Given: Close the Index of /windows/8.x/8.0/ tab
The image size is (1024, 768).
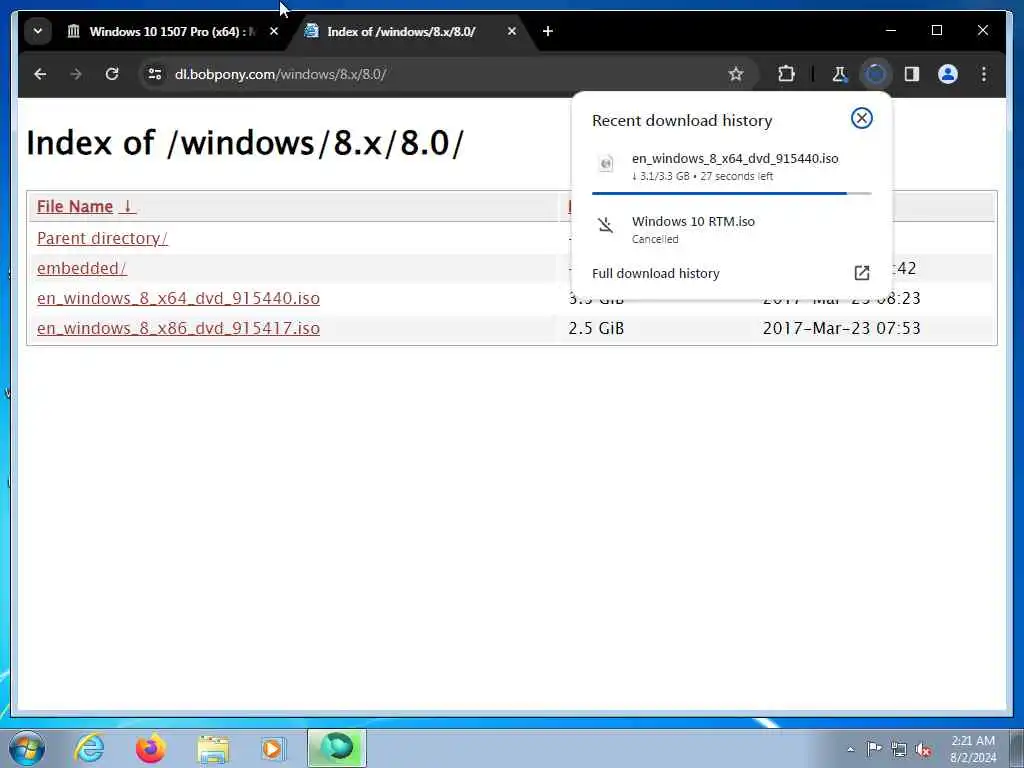Looking at the screenshot, I should (512, 31).
